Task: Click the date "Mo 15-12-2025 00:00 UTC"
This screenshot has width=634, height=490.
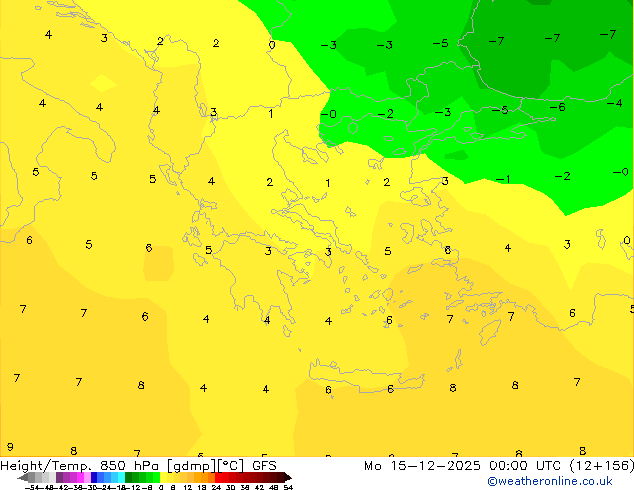Action: point(462,466)
